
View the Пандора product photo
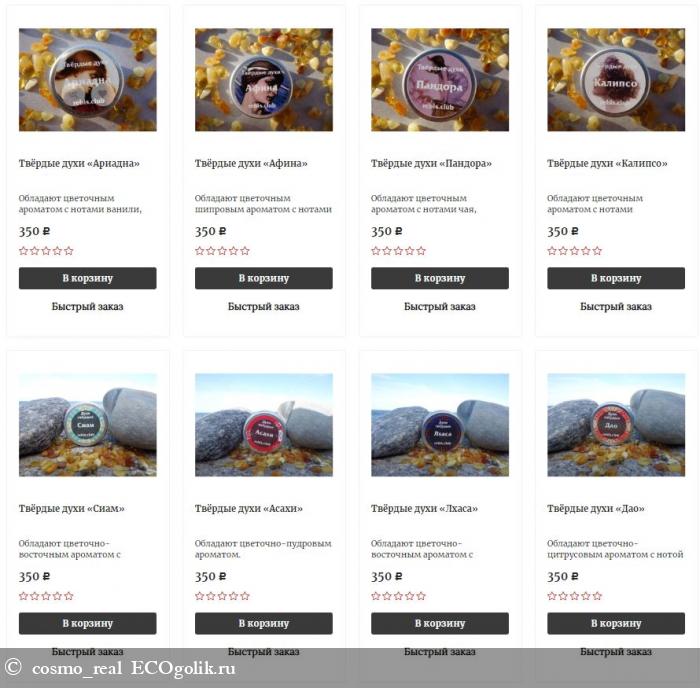click(440, 79)
